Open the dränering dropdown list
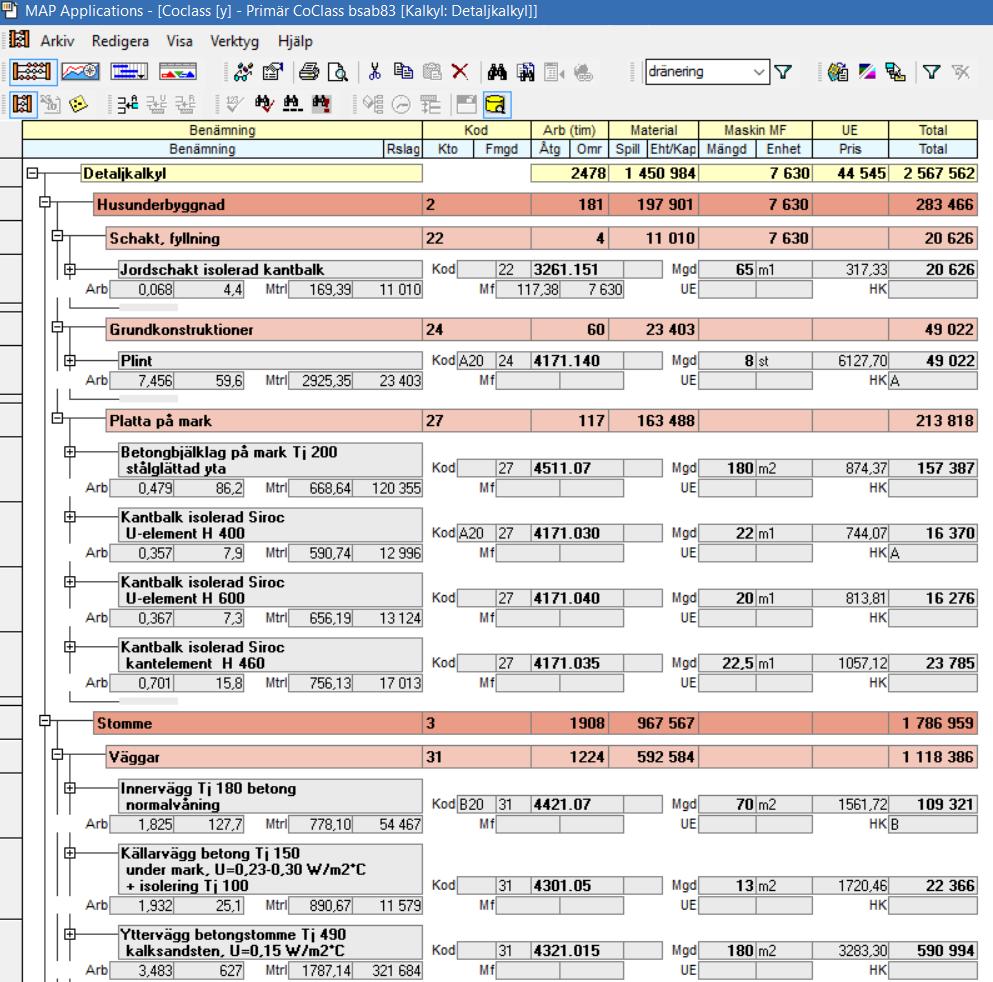993x982 pixels. (759, 72)
